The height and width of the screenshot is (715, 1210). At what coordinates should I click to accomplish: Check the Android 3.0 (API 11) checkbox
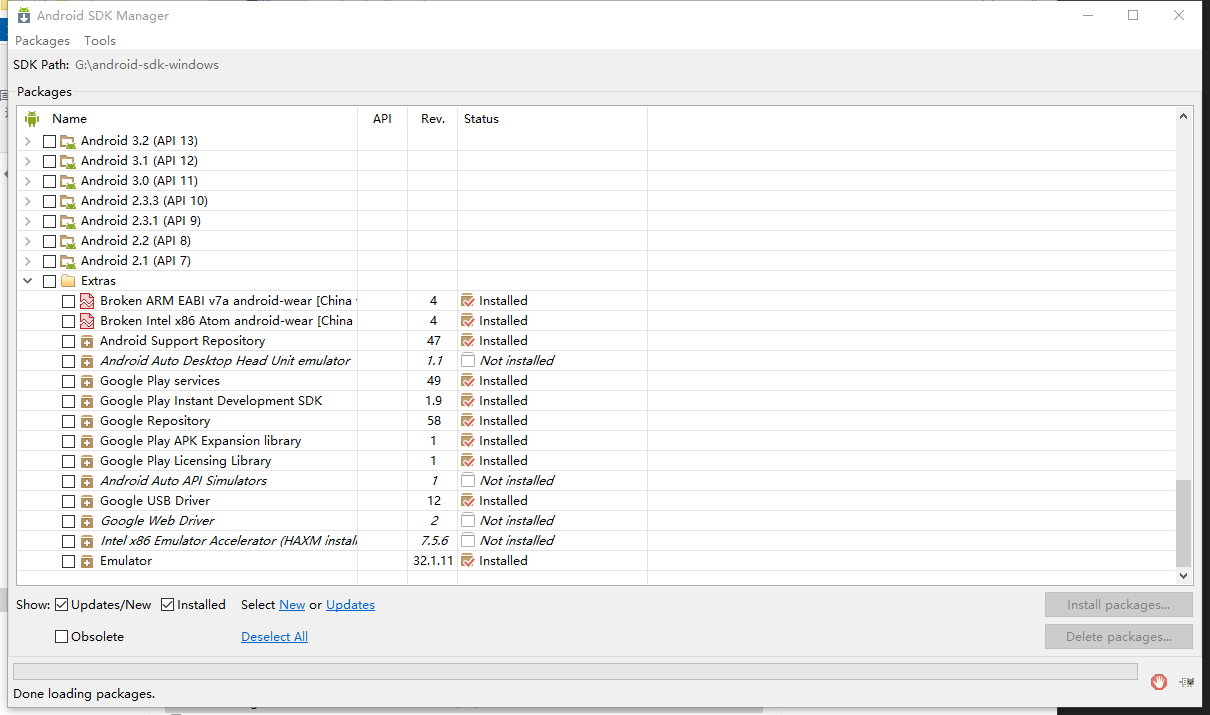(x=49, y=181)
